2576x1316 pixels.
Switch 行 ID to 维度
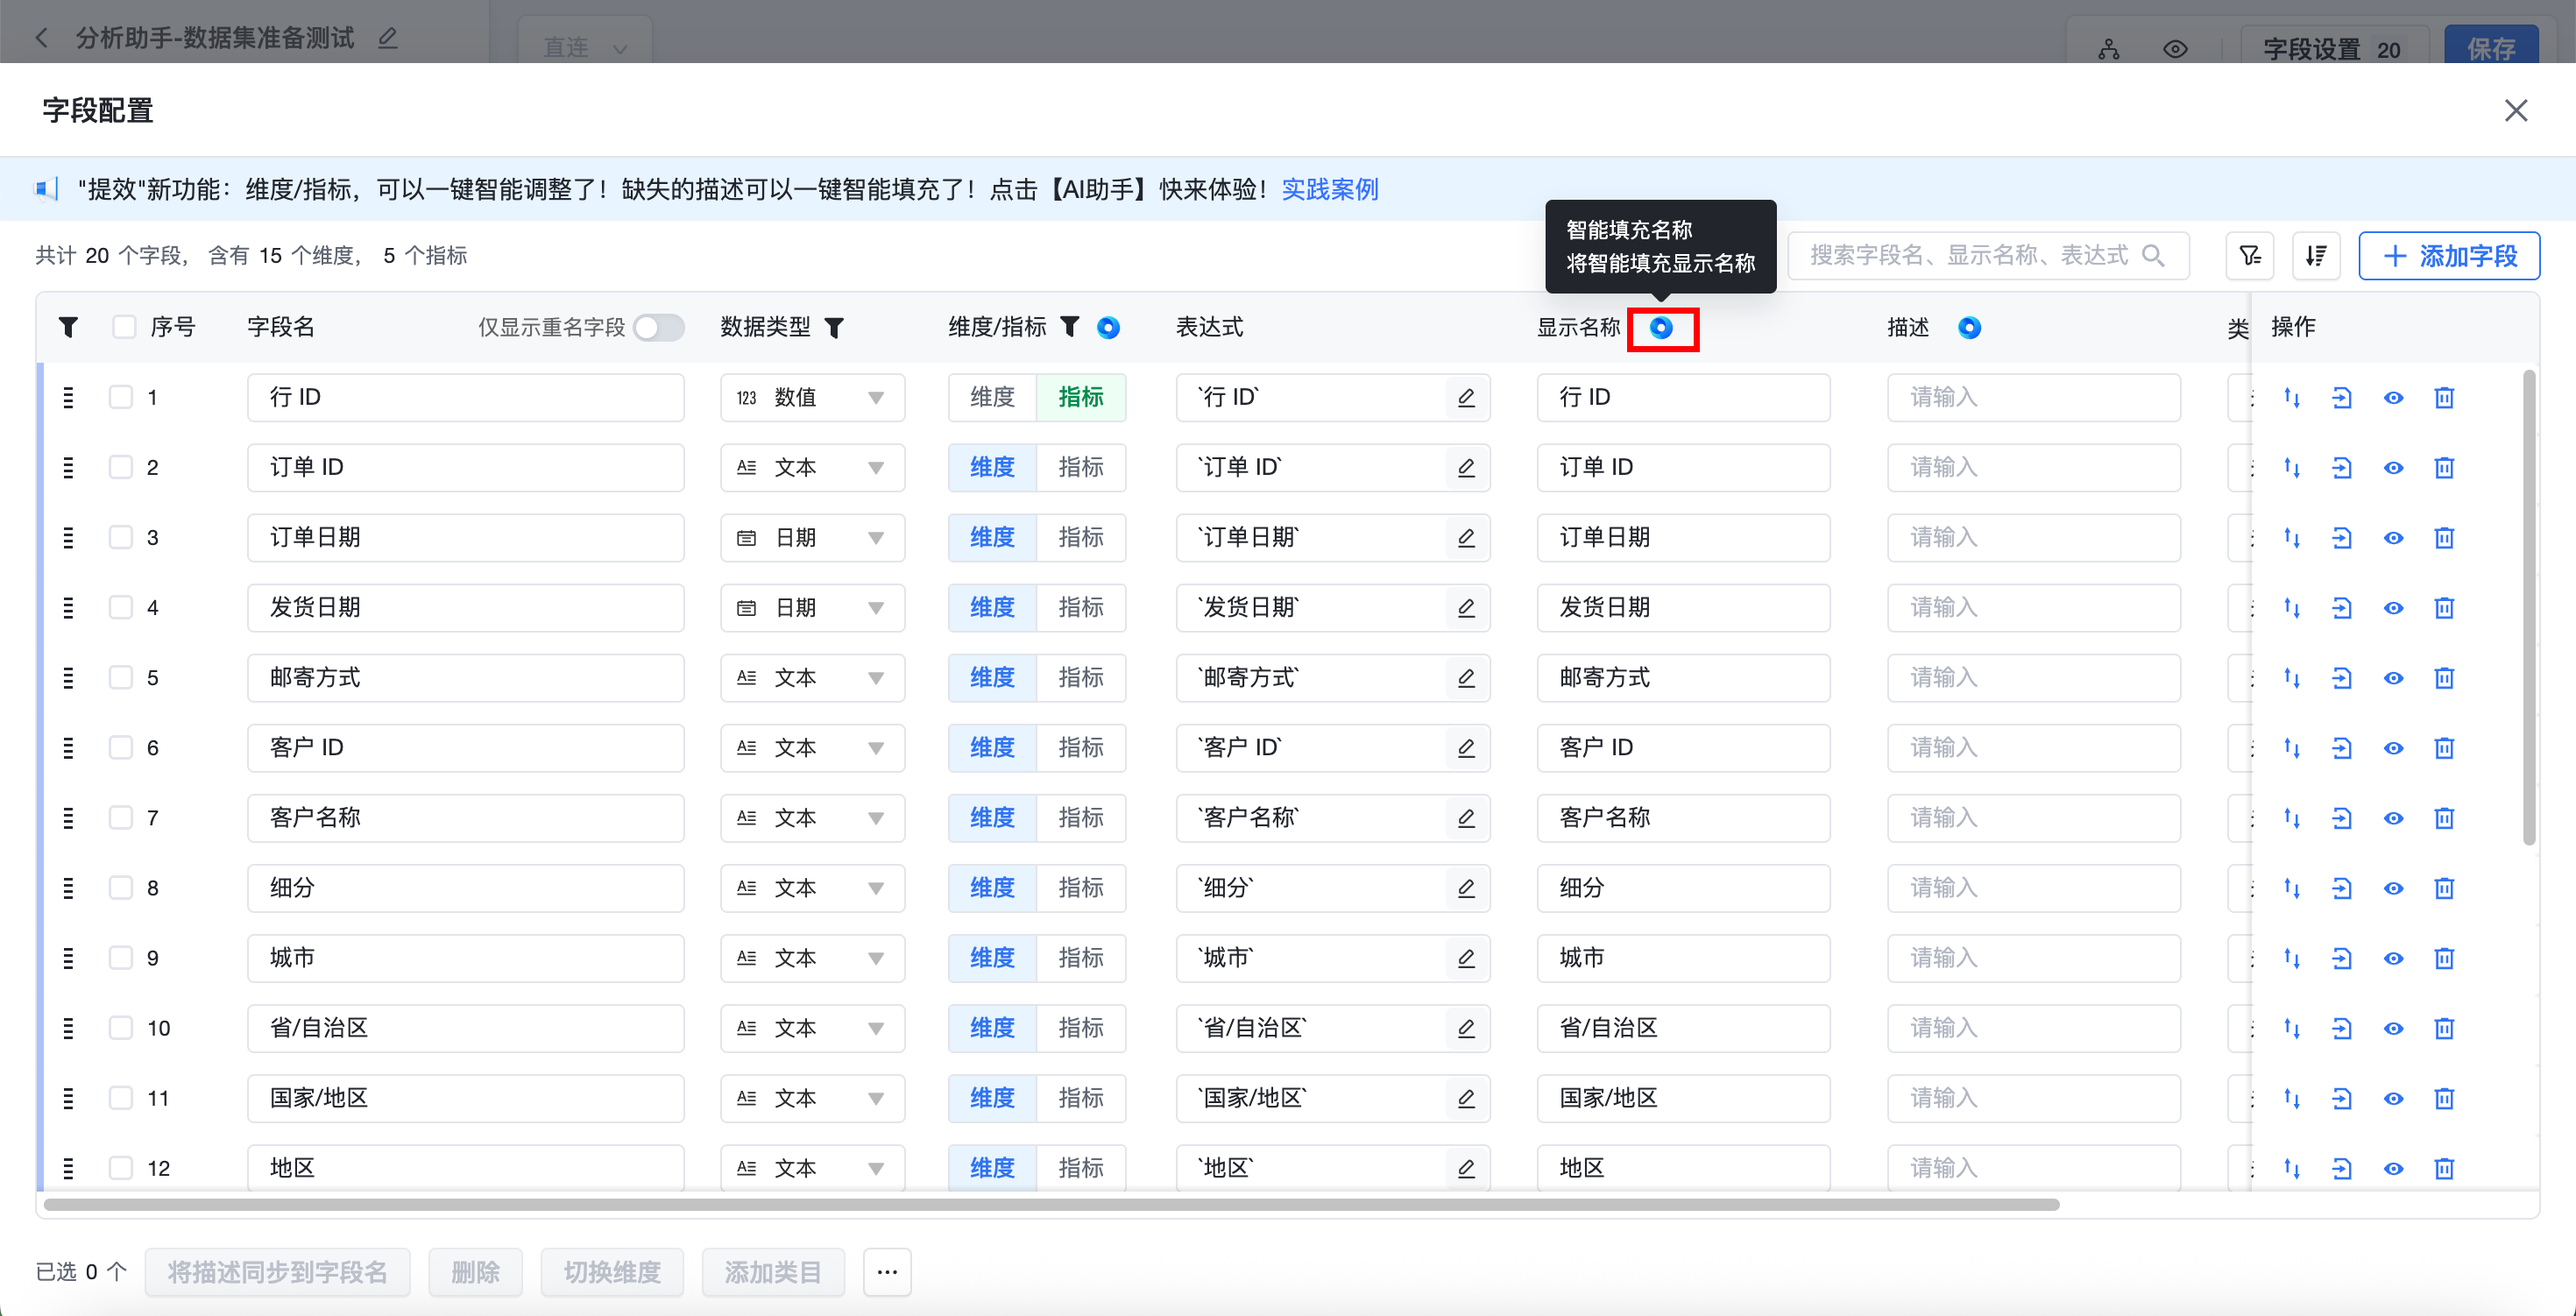pos(993,398)
